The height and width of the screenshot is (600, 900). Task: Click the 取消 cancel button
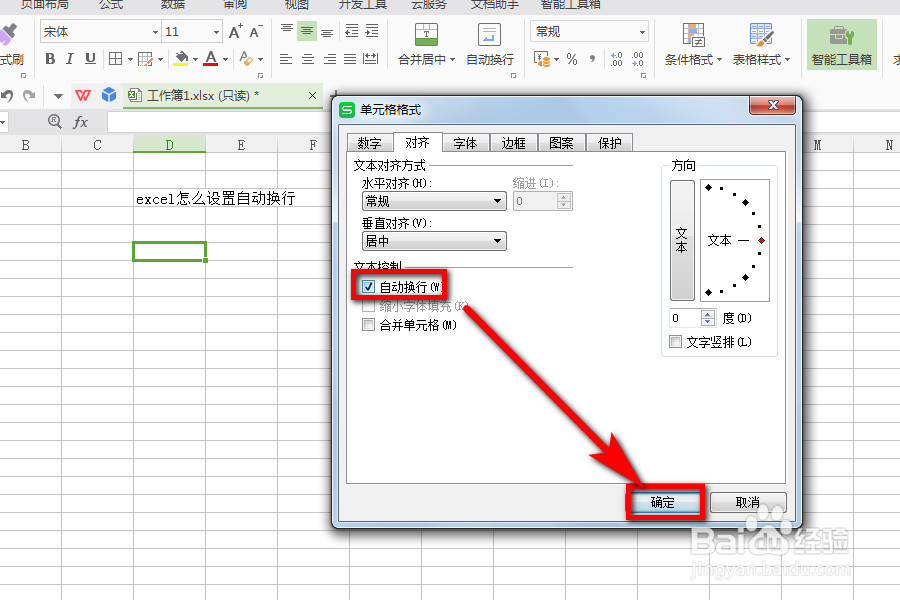pos(748,502)
